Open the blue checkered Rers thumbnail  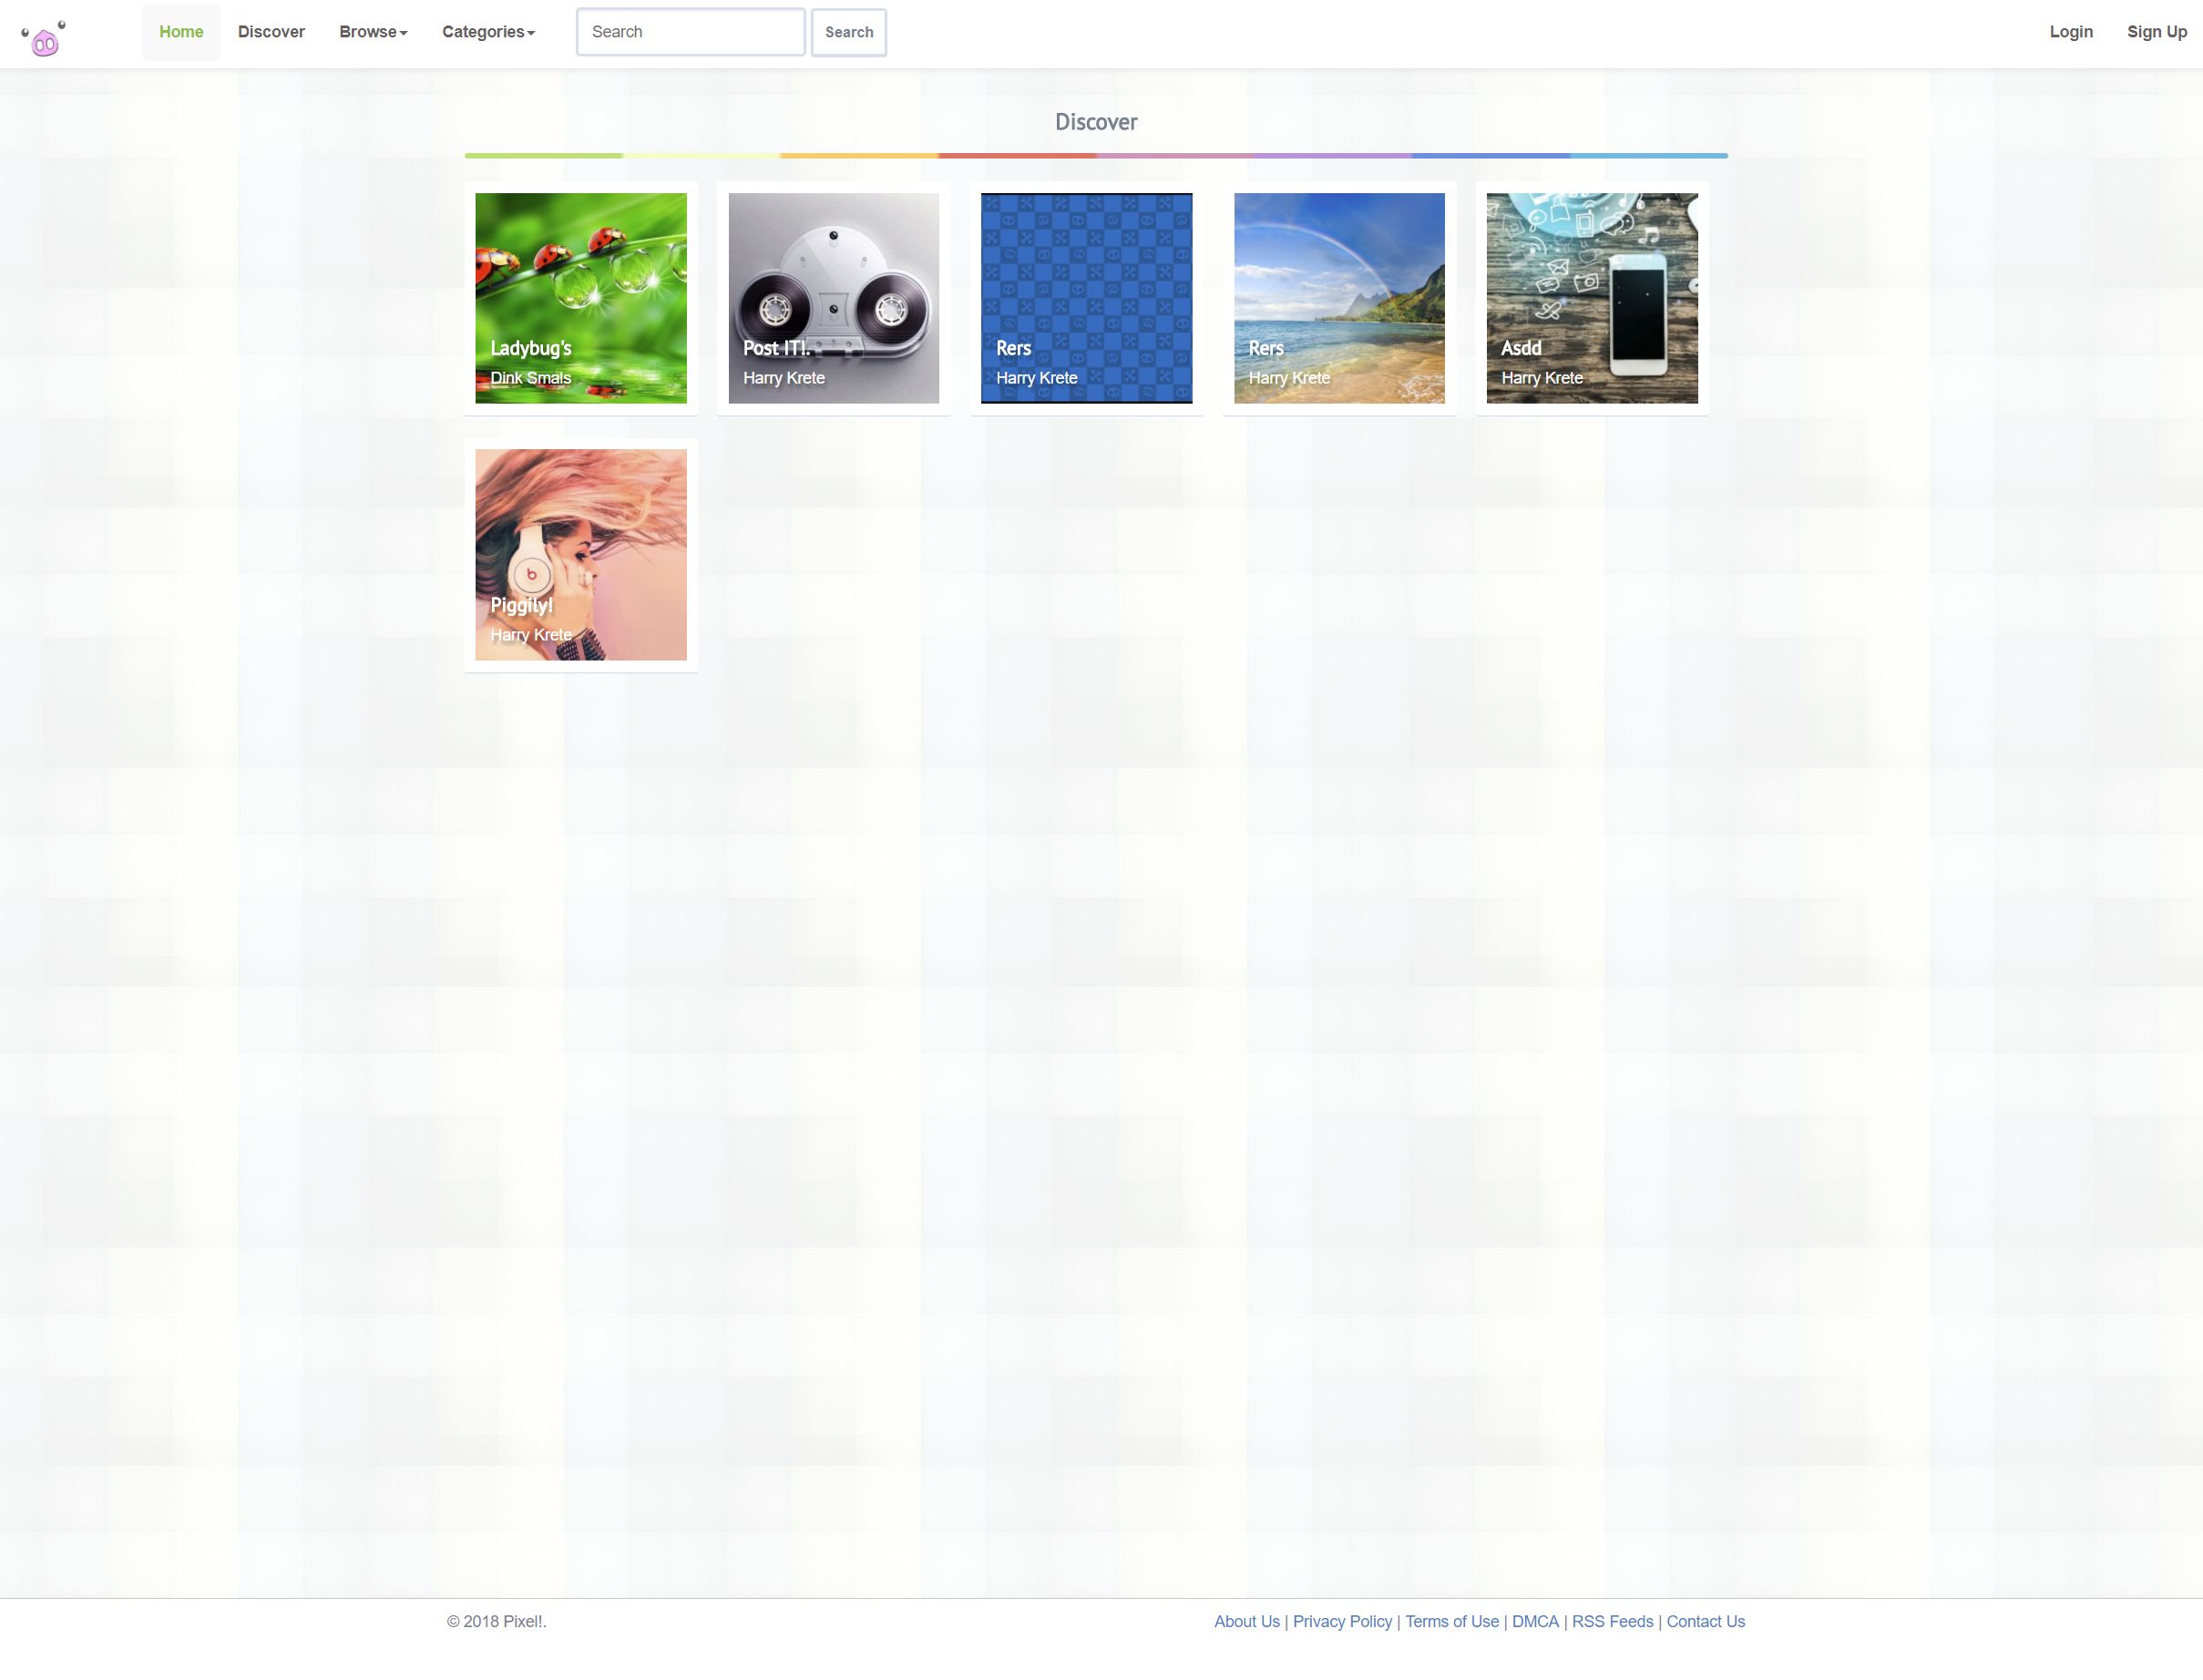click(1086, 298)
